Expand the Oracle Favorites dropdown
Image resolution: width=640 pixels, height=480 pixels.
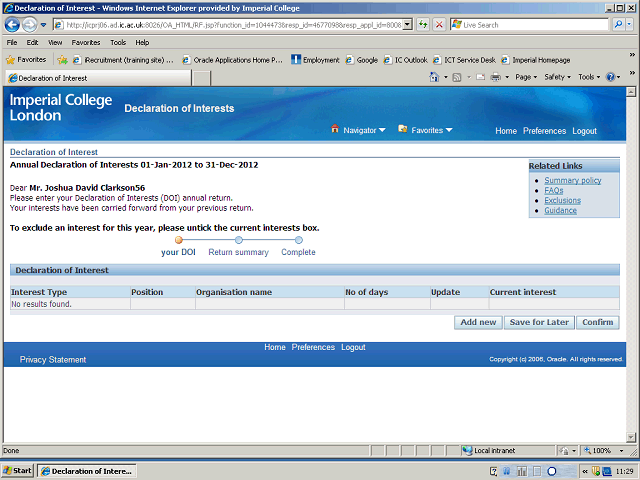coord(425,130)
